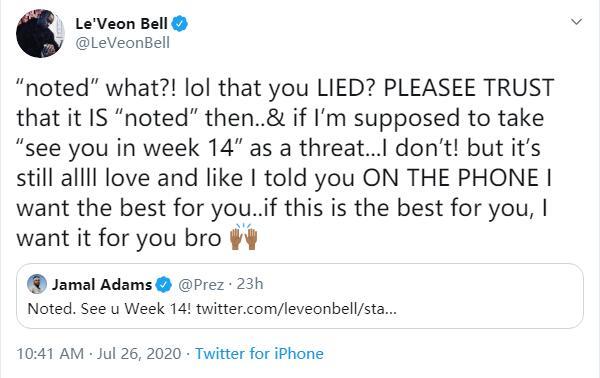Viewport: 600px width, 378px height.
Task: Open the Twitter for iPhone link
Action: point(259,354)
